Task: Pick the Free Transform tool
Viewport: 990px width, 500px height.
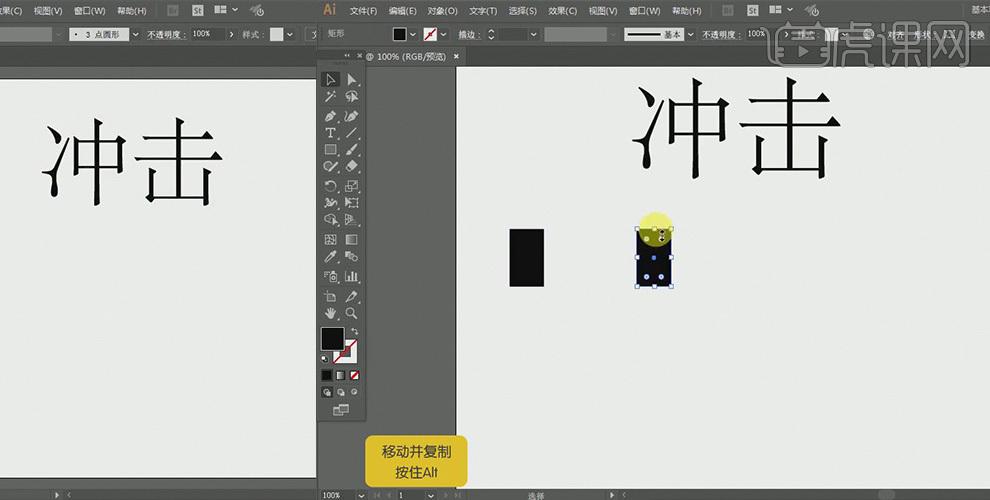Action: 352,203
